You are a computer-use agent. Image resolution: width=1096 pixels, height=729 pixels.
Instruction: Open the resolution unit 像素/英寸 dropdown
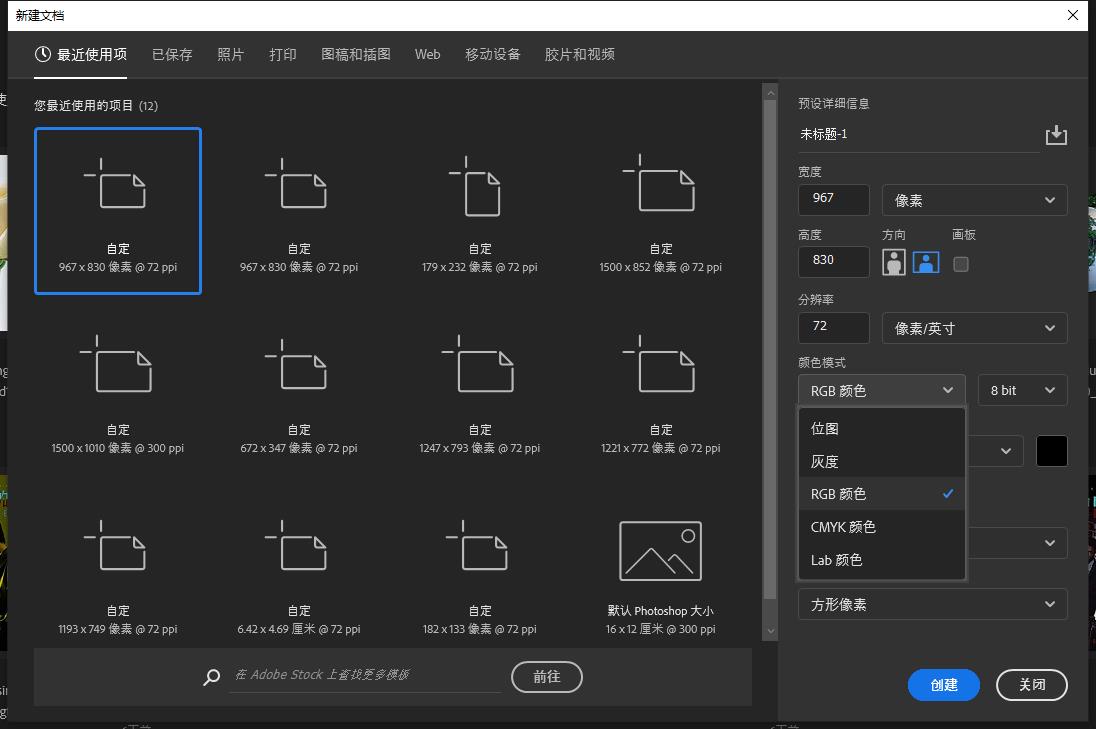coord(974,328)
